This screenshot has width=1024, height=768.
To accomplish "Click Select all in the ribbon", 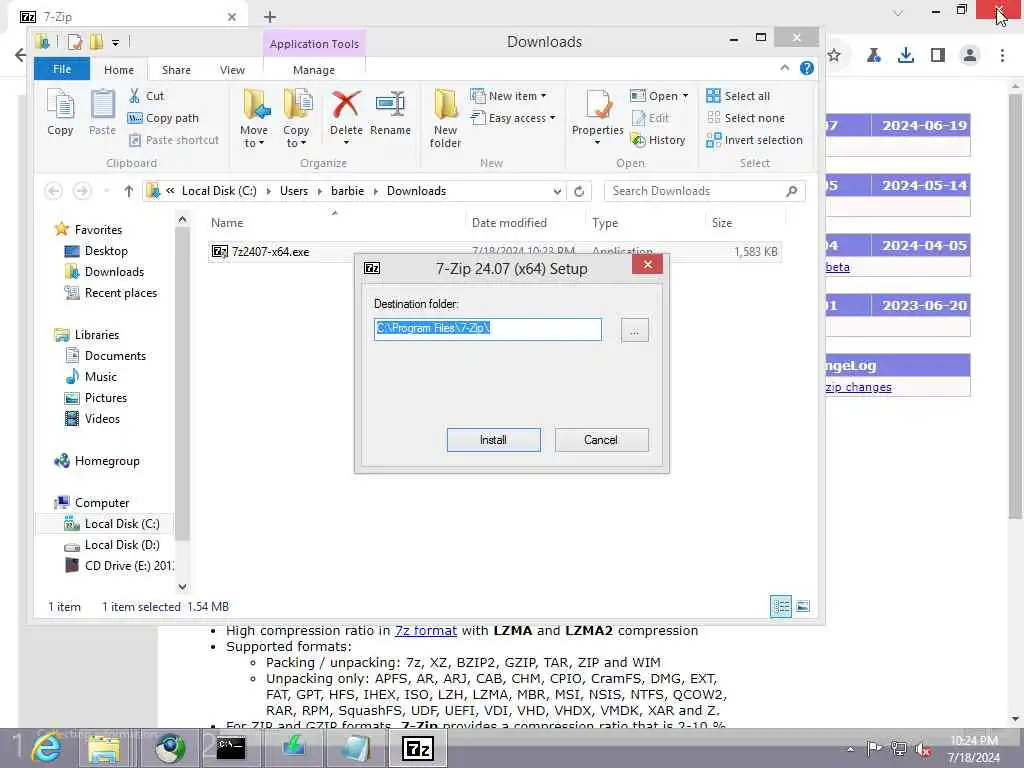I will pos(738,96).
